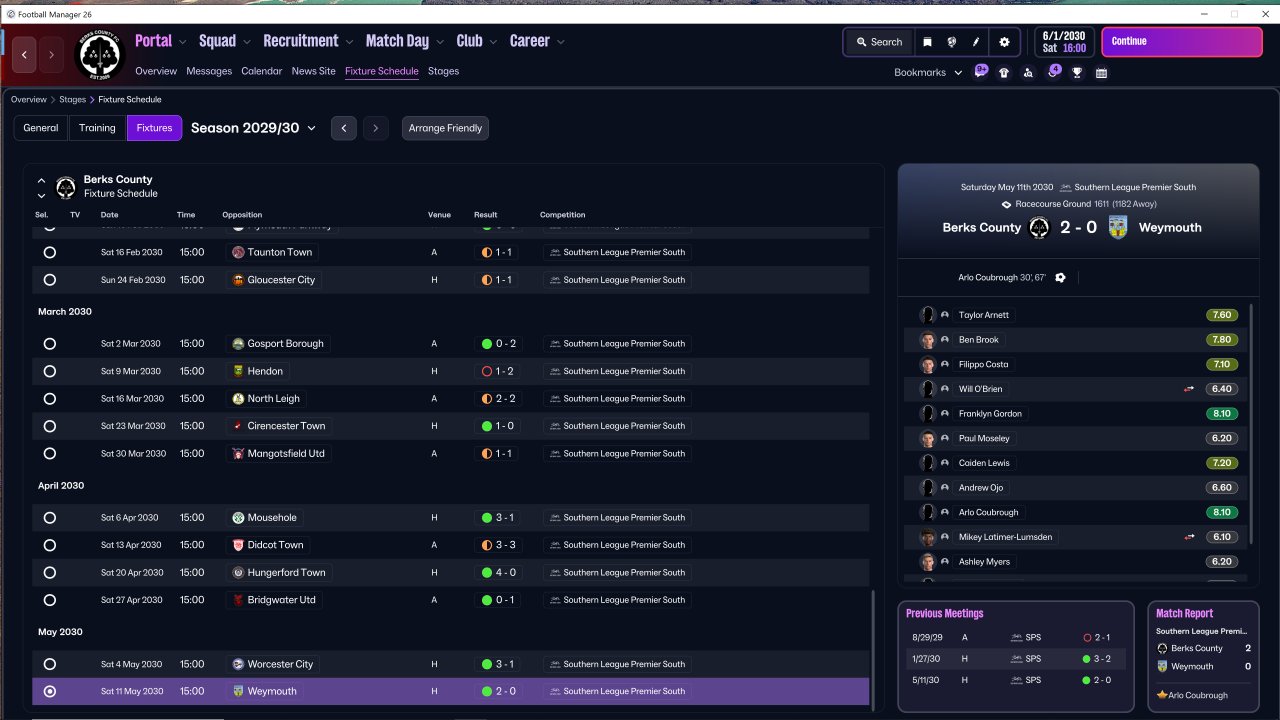Click the substitution arrow icon for Will O'Brien

click(x=1189, y=389)
